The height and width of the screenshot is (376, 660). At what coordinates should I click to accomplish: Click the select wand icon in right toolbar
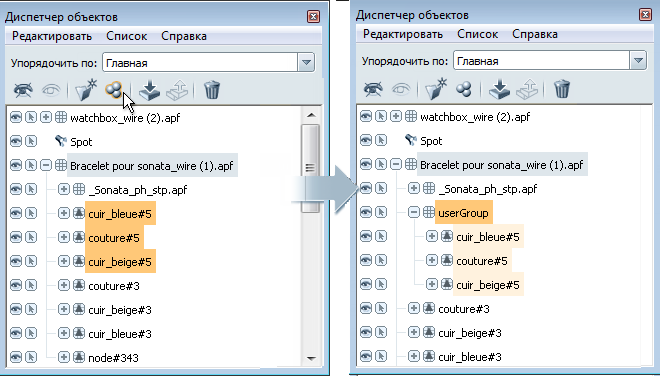[x=436, y=88]
